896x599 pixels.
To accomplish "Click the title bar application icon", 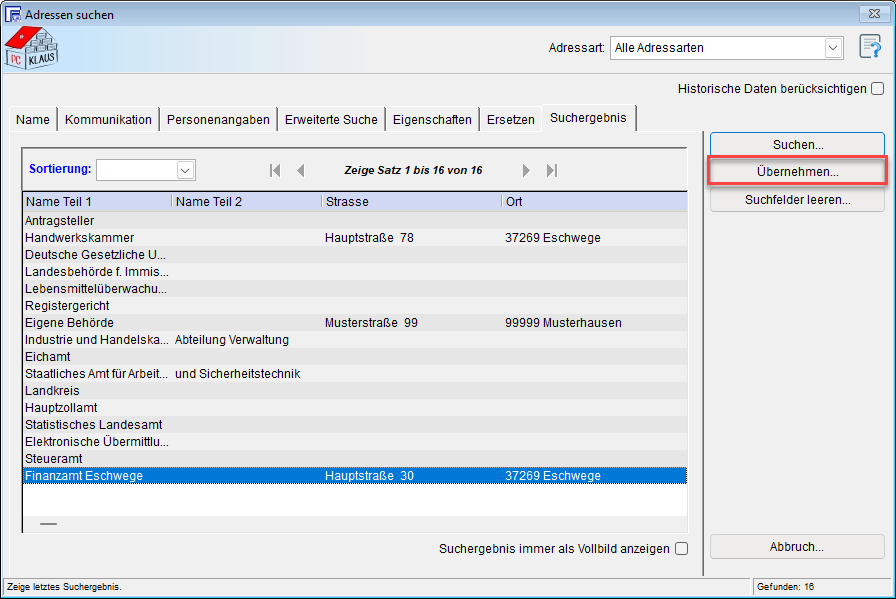I will pos(13,14).
